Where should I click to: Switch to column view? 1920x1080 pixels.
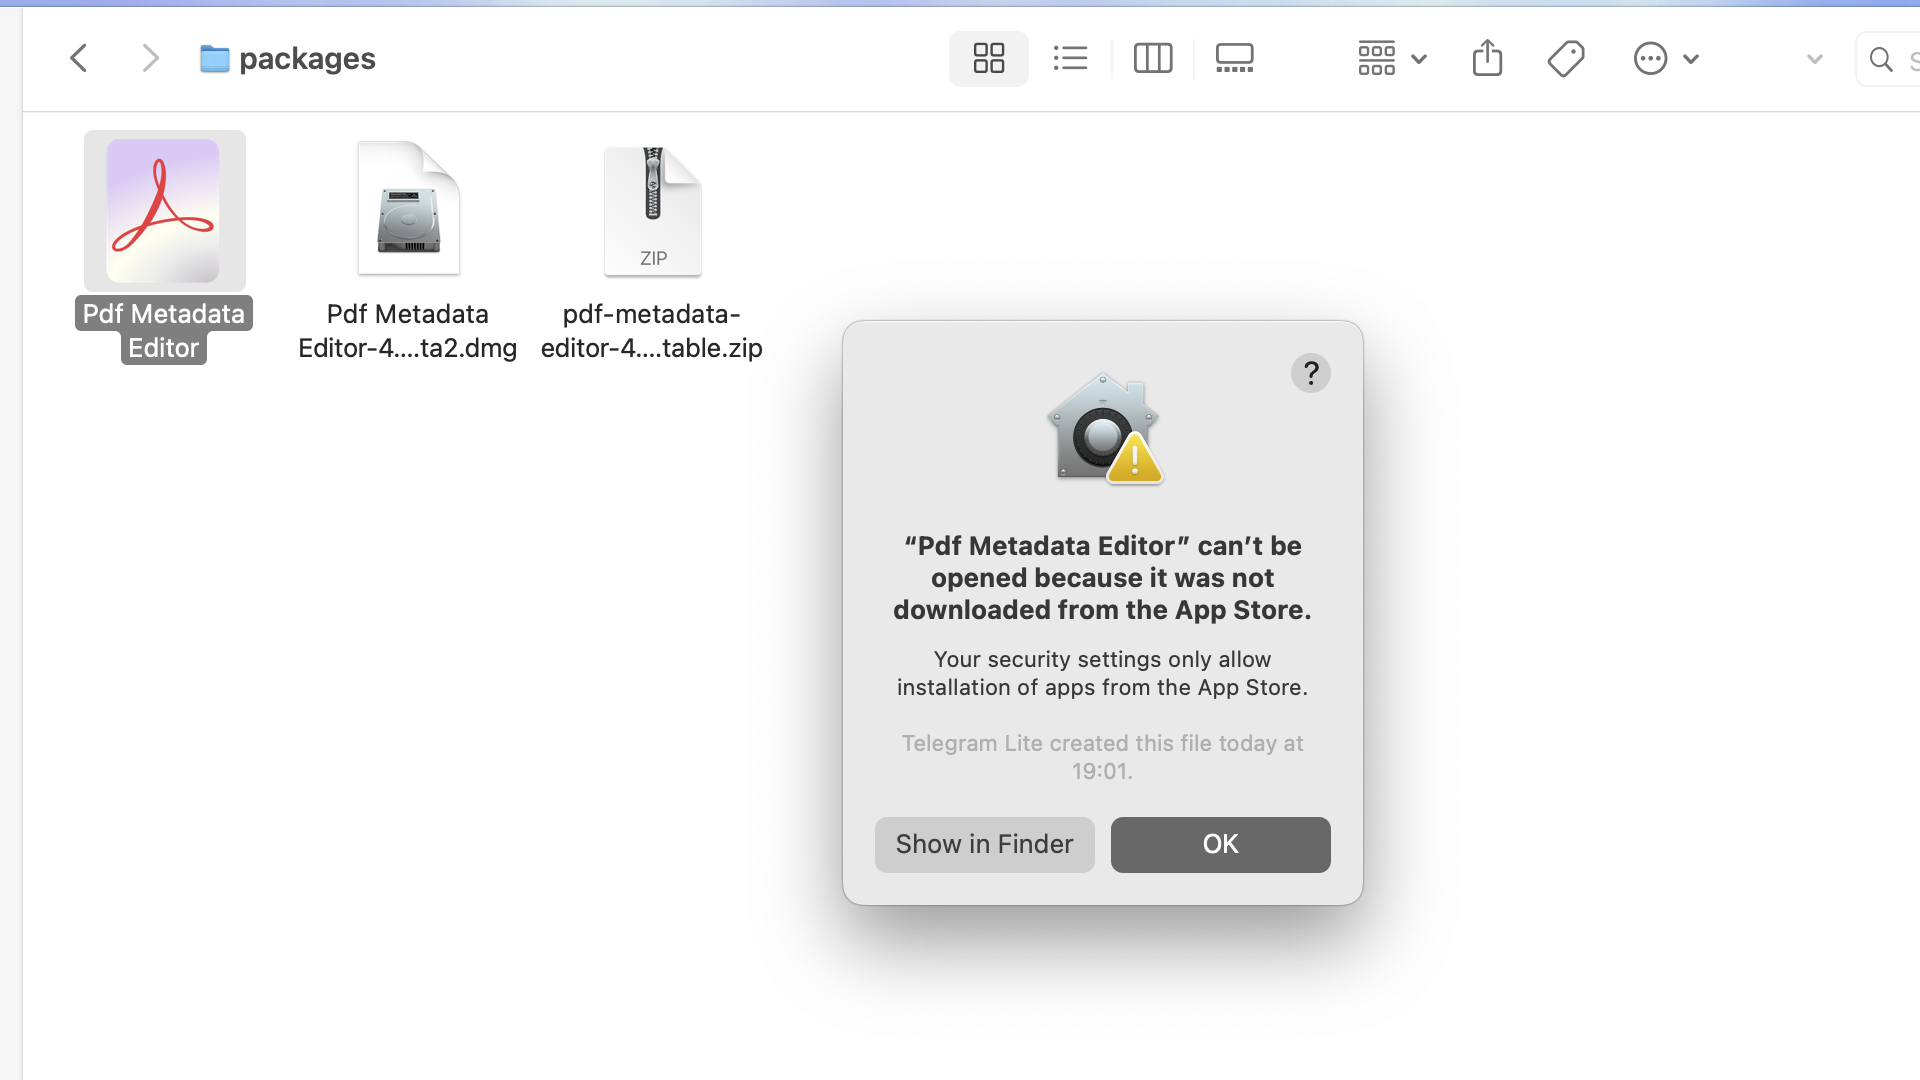tap(1152, 58)
